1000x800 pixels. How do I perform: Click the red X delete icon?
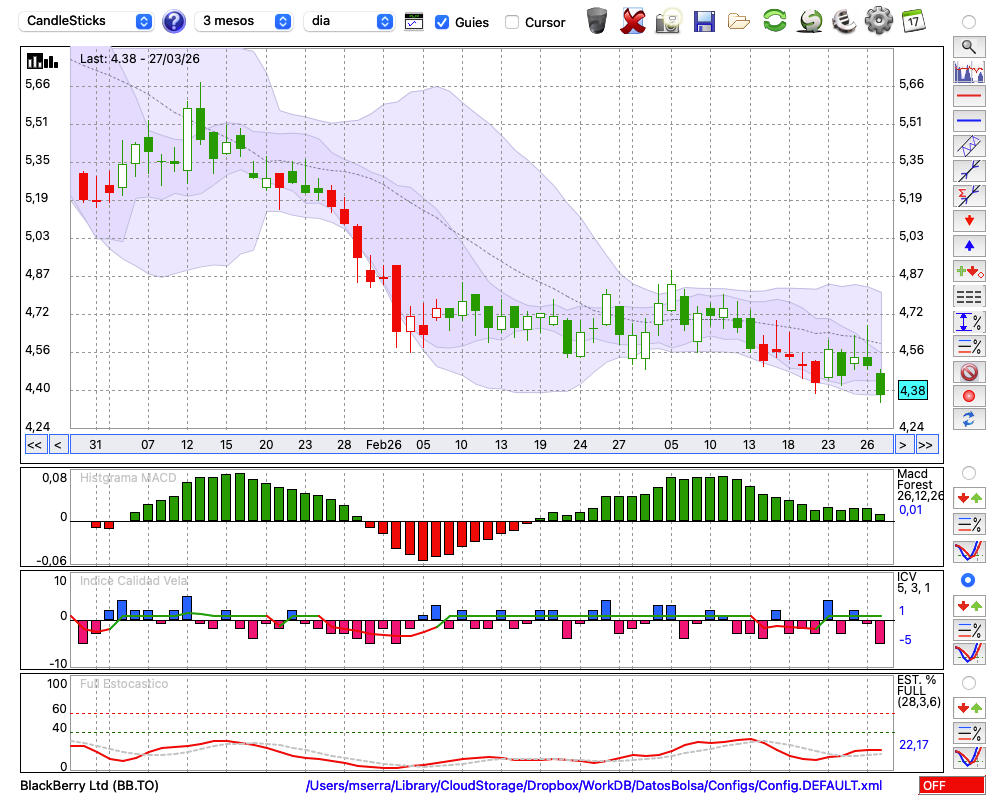coord(633,21)
